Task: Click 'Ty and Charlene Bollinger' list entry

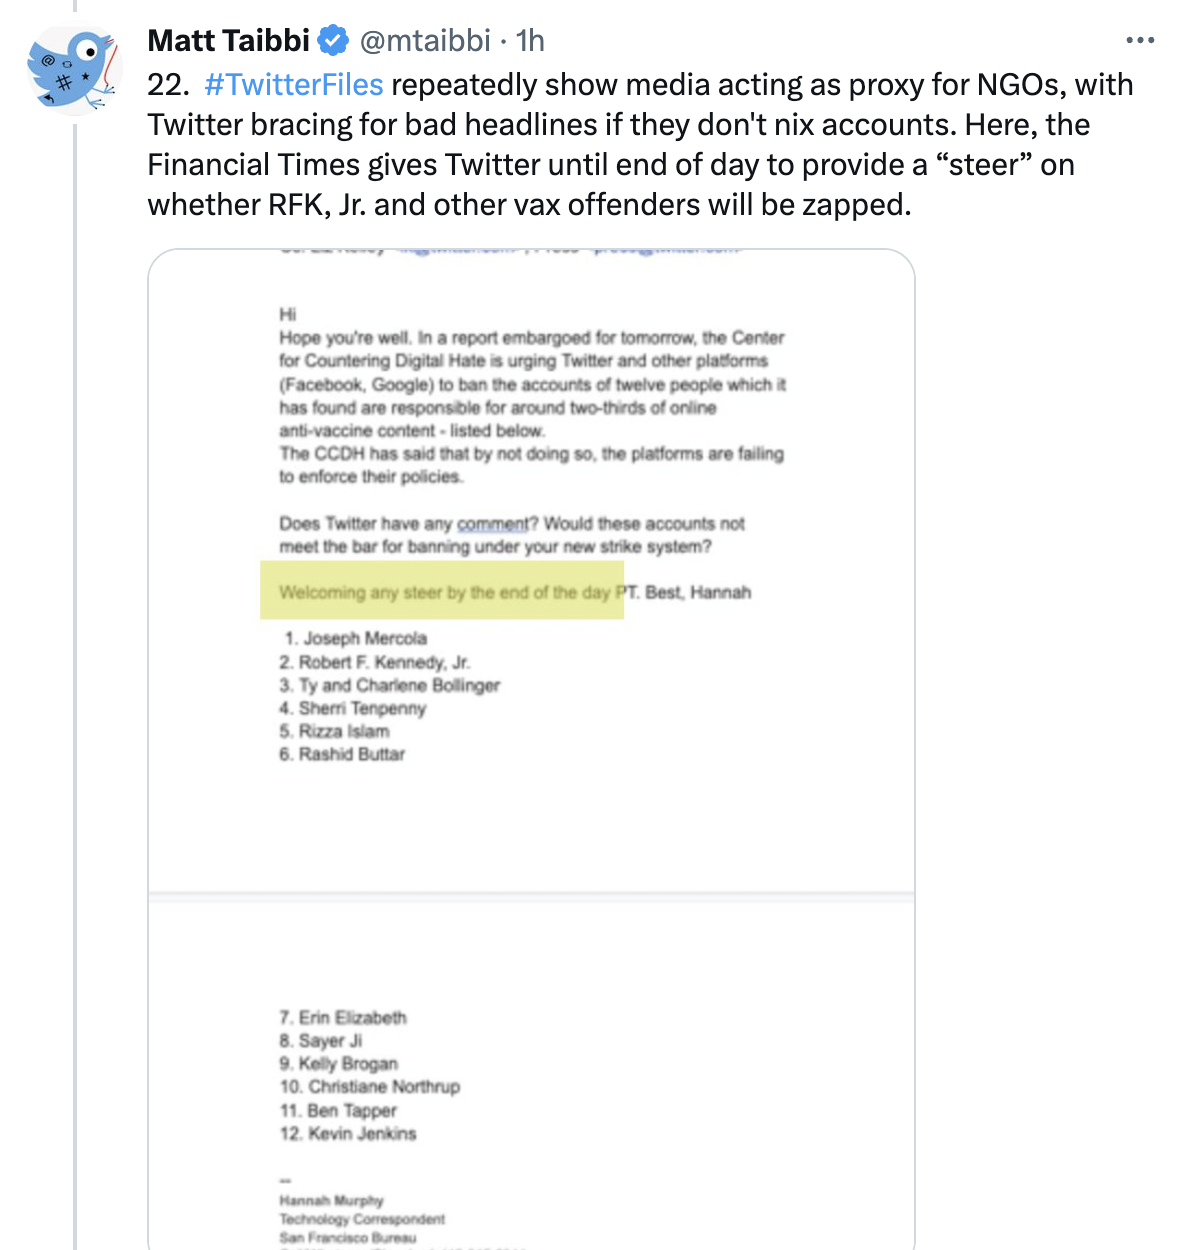Action: (390, 685)
